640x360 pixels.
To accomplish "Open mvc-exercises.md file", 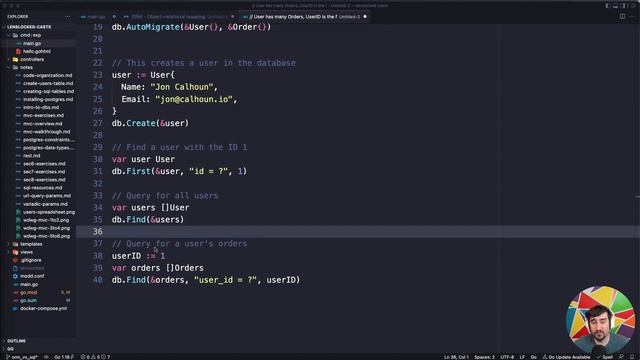I will (x=43, y=116).
